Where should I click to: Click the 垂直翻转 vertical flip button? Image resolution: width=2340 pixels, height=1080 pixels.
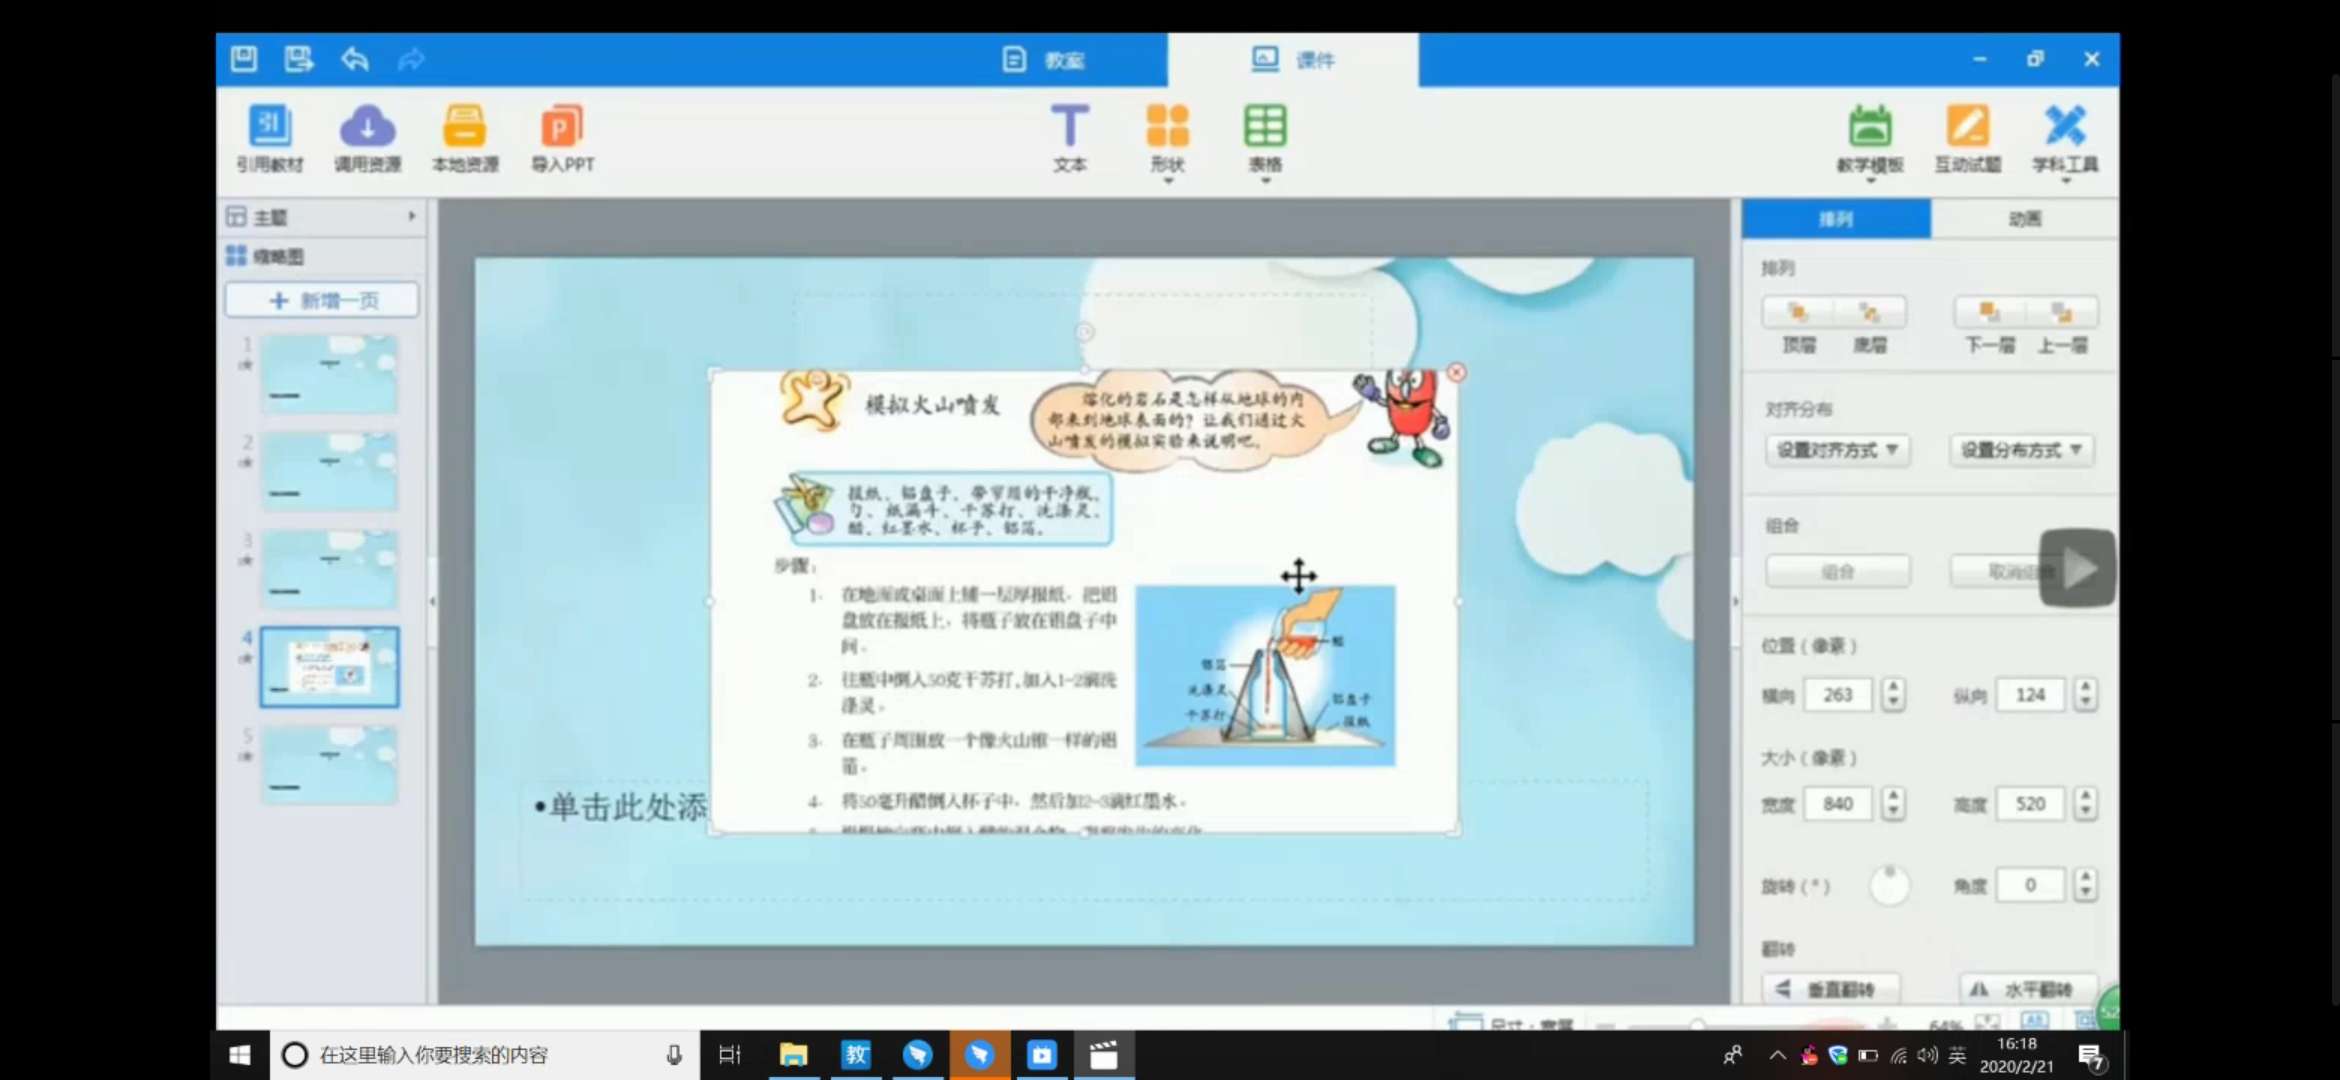point(1830,989)
